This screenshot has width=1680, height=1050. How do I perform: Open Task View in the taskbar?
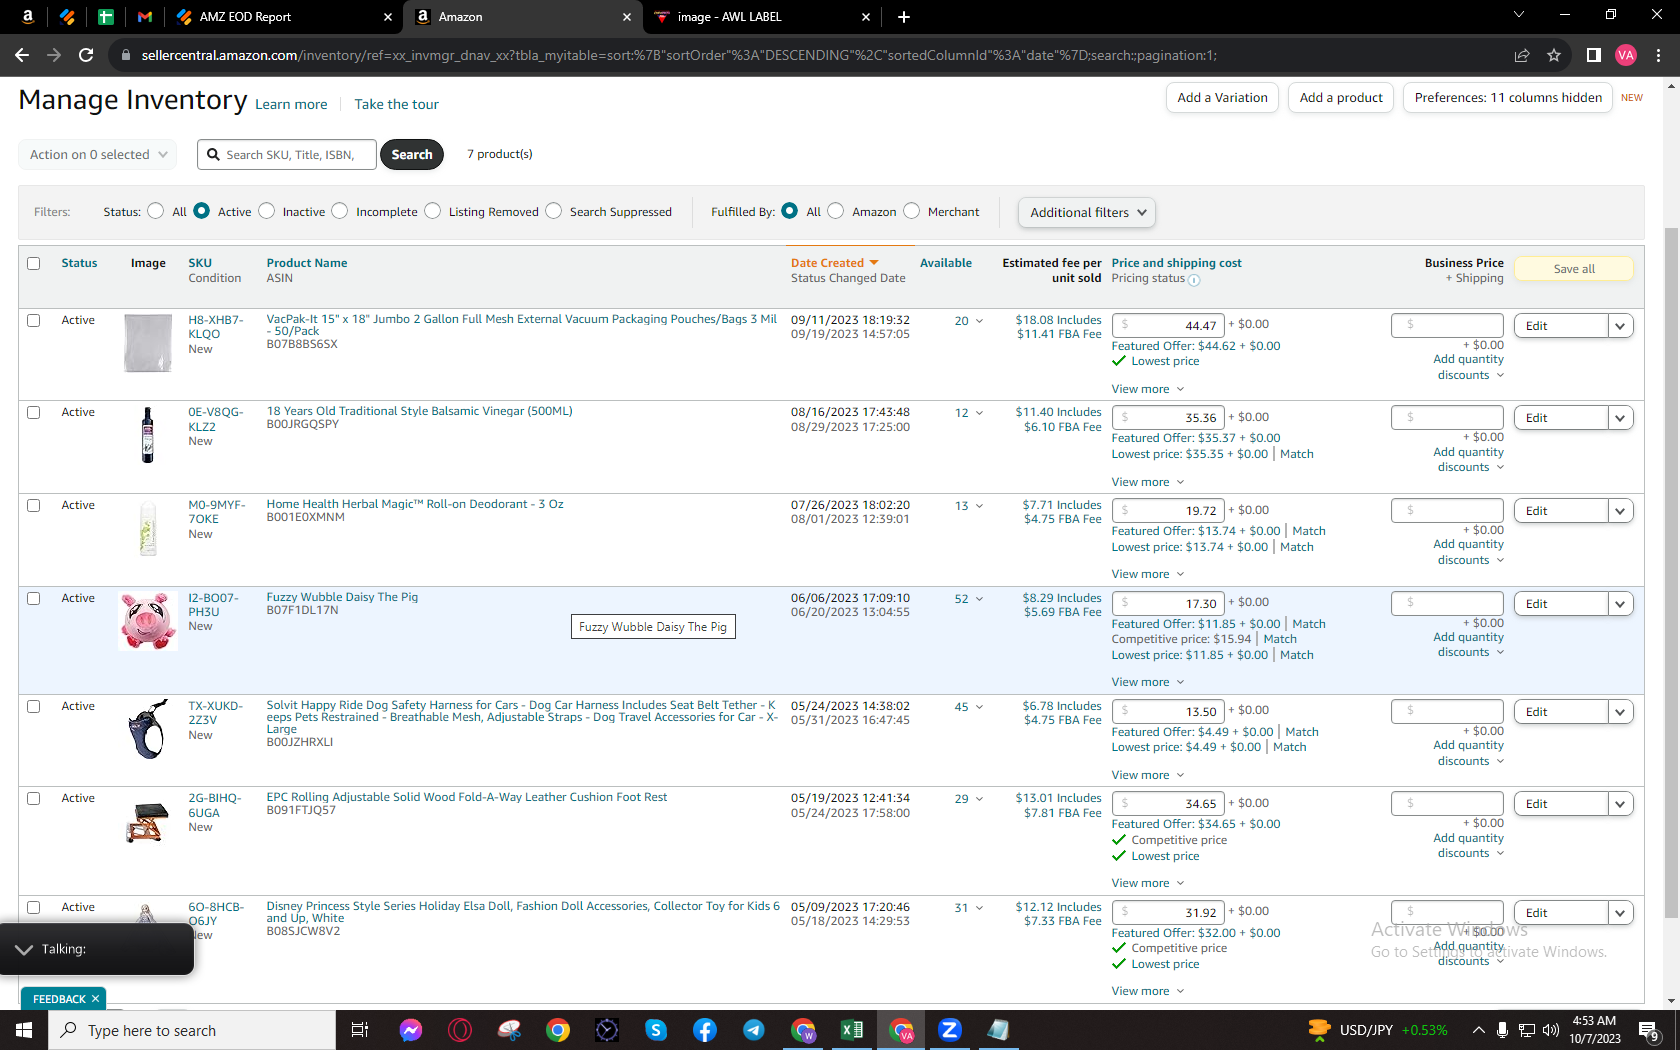click(360, 1030)
